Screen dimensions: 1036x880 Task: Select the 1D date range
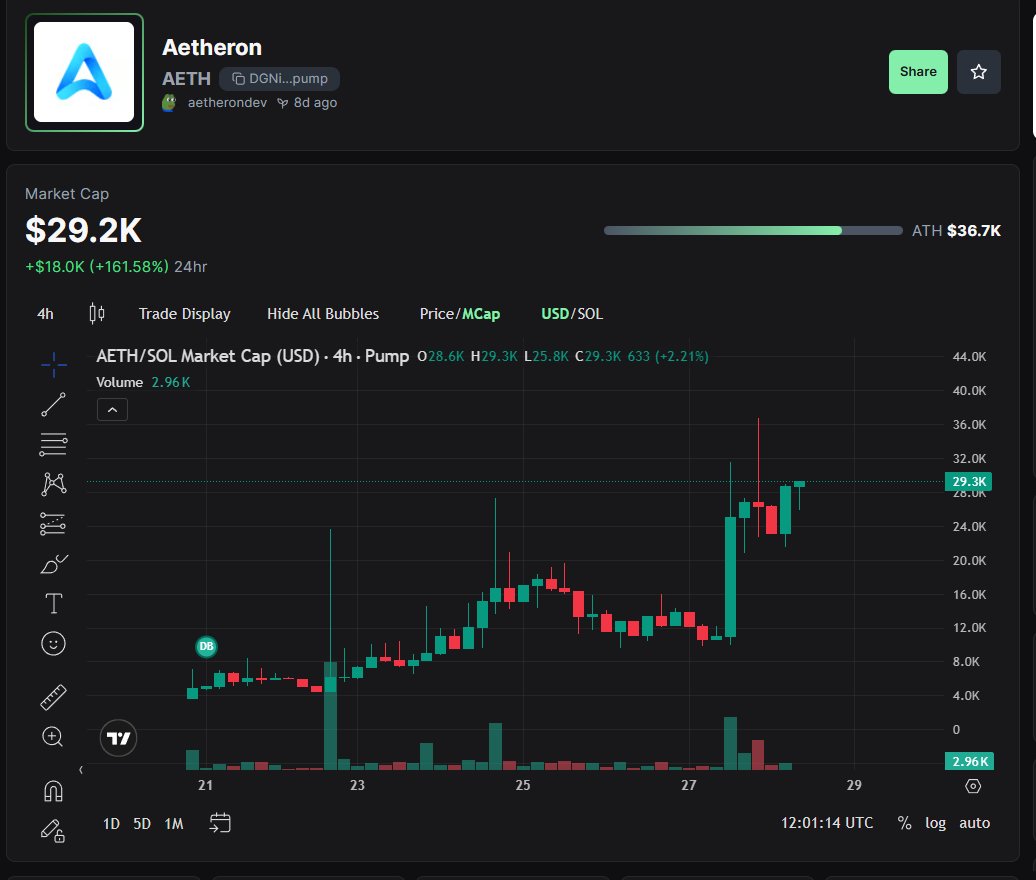pos(111,824)
